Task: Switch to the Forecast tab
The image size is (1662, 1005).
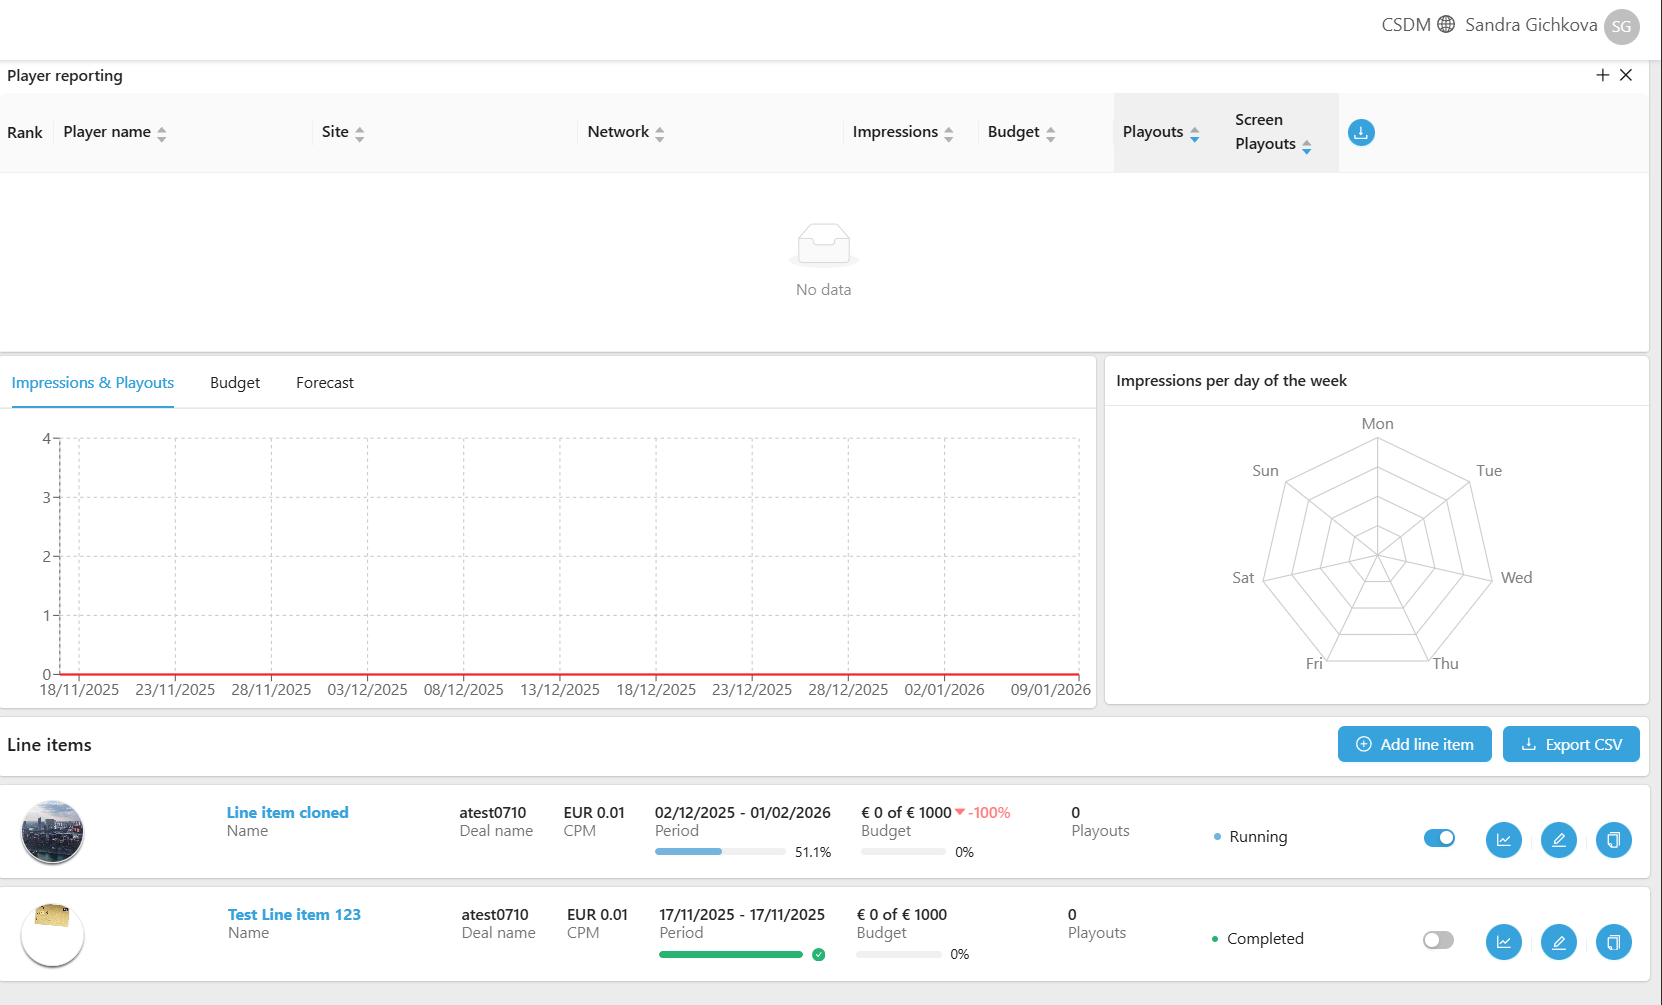Action: [325, 383]
